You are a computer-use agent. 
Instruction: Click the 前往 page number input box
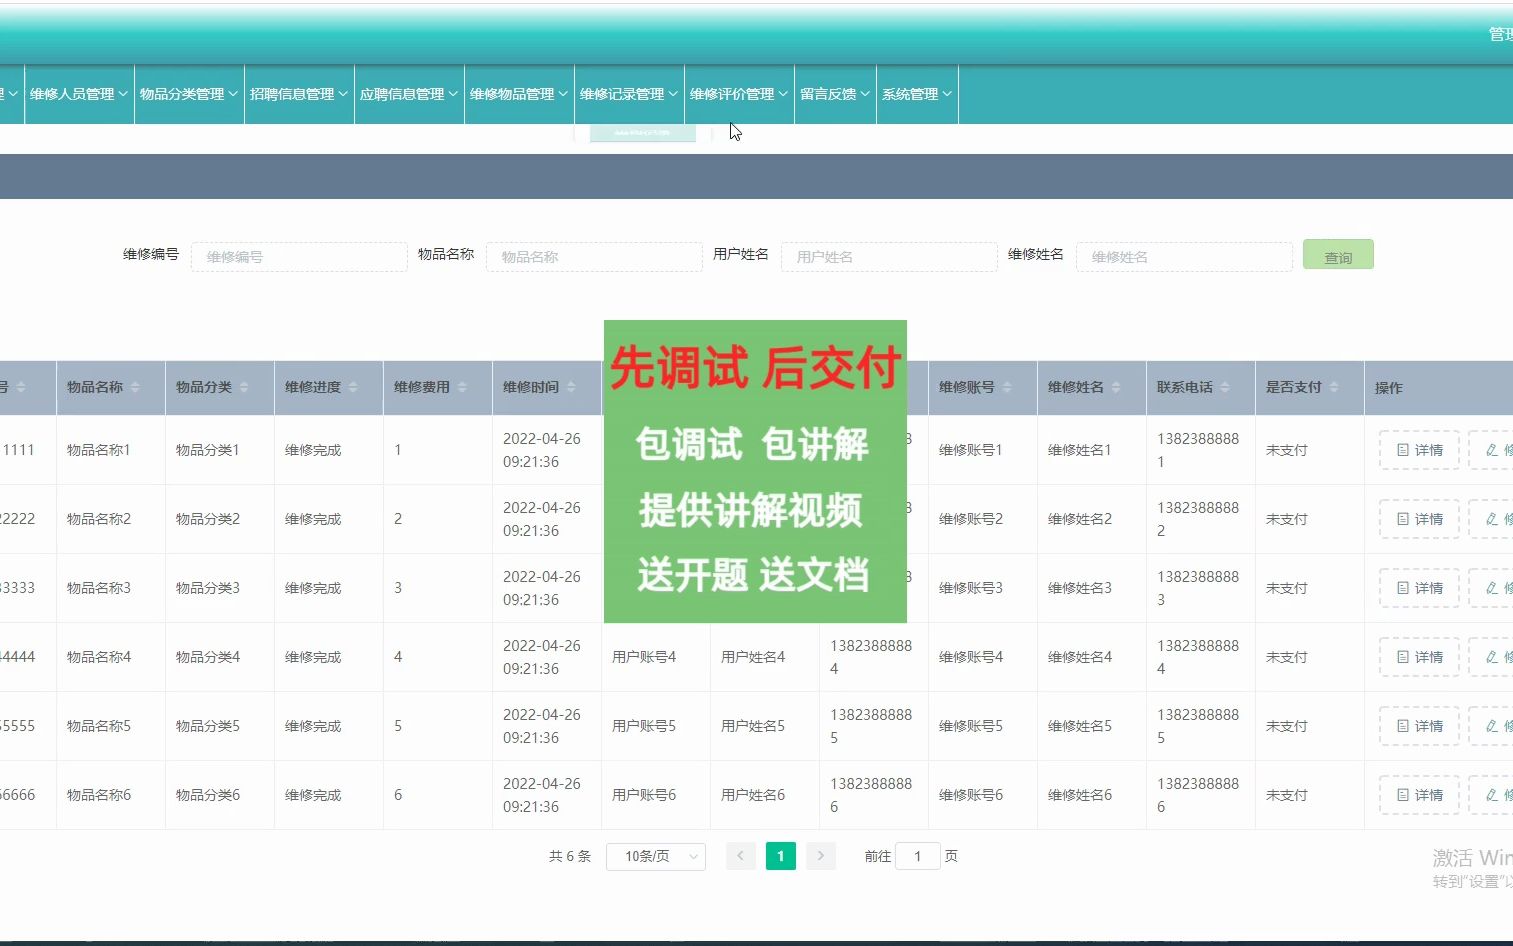(918, 856)
